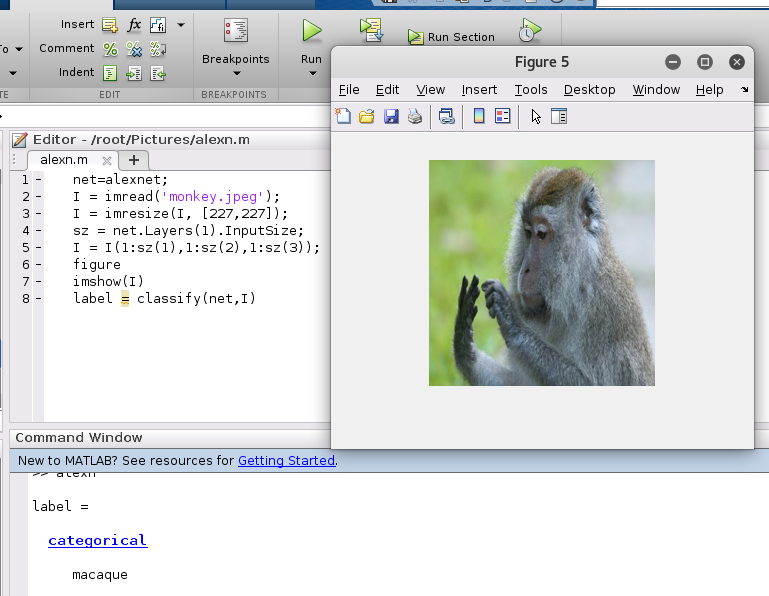Open the Getting Started link

(x=286, y=461)
